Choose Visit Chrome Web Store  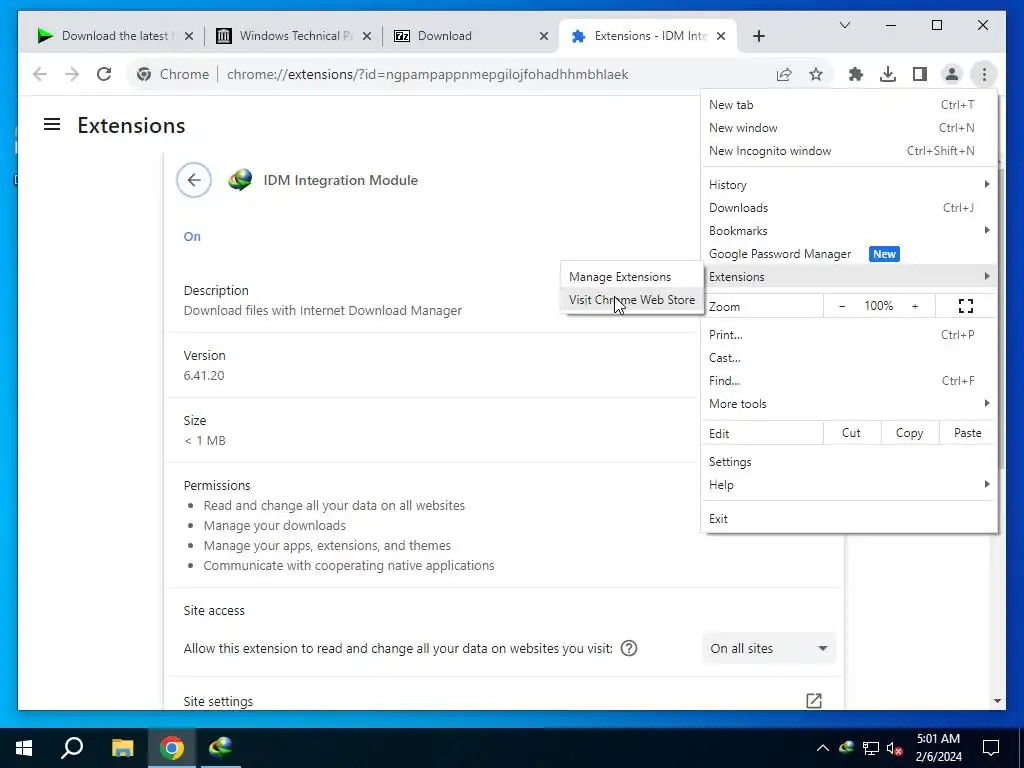632,300
